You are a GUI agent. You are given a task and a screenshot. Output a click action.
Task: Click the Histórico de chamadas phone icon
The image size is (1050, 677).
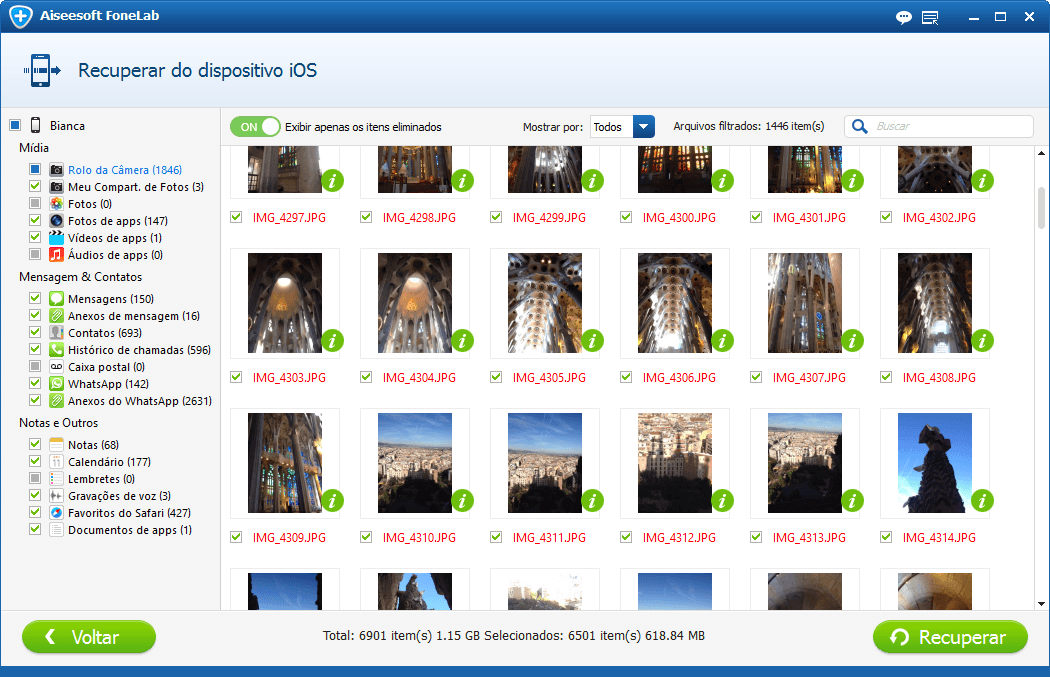[x=57, y=350]
